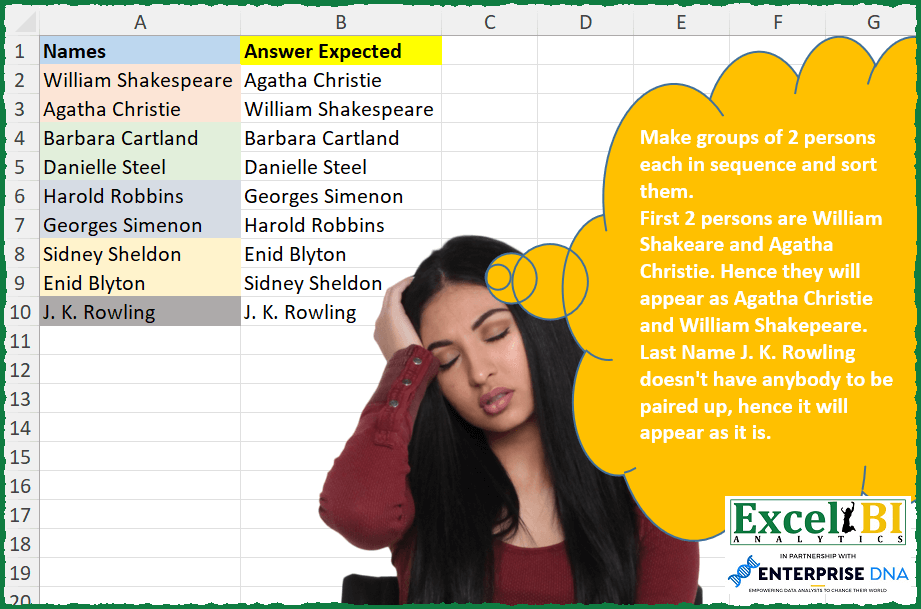
Task: Select column B header
Action: click(341, 22)
